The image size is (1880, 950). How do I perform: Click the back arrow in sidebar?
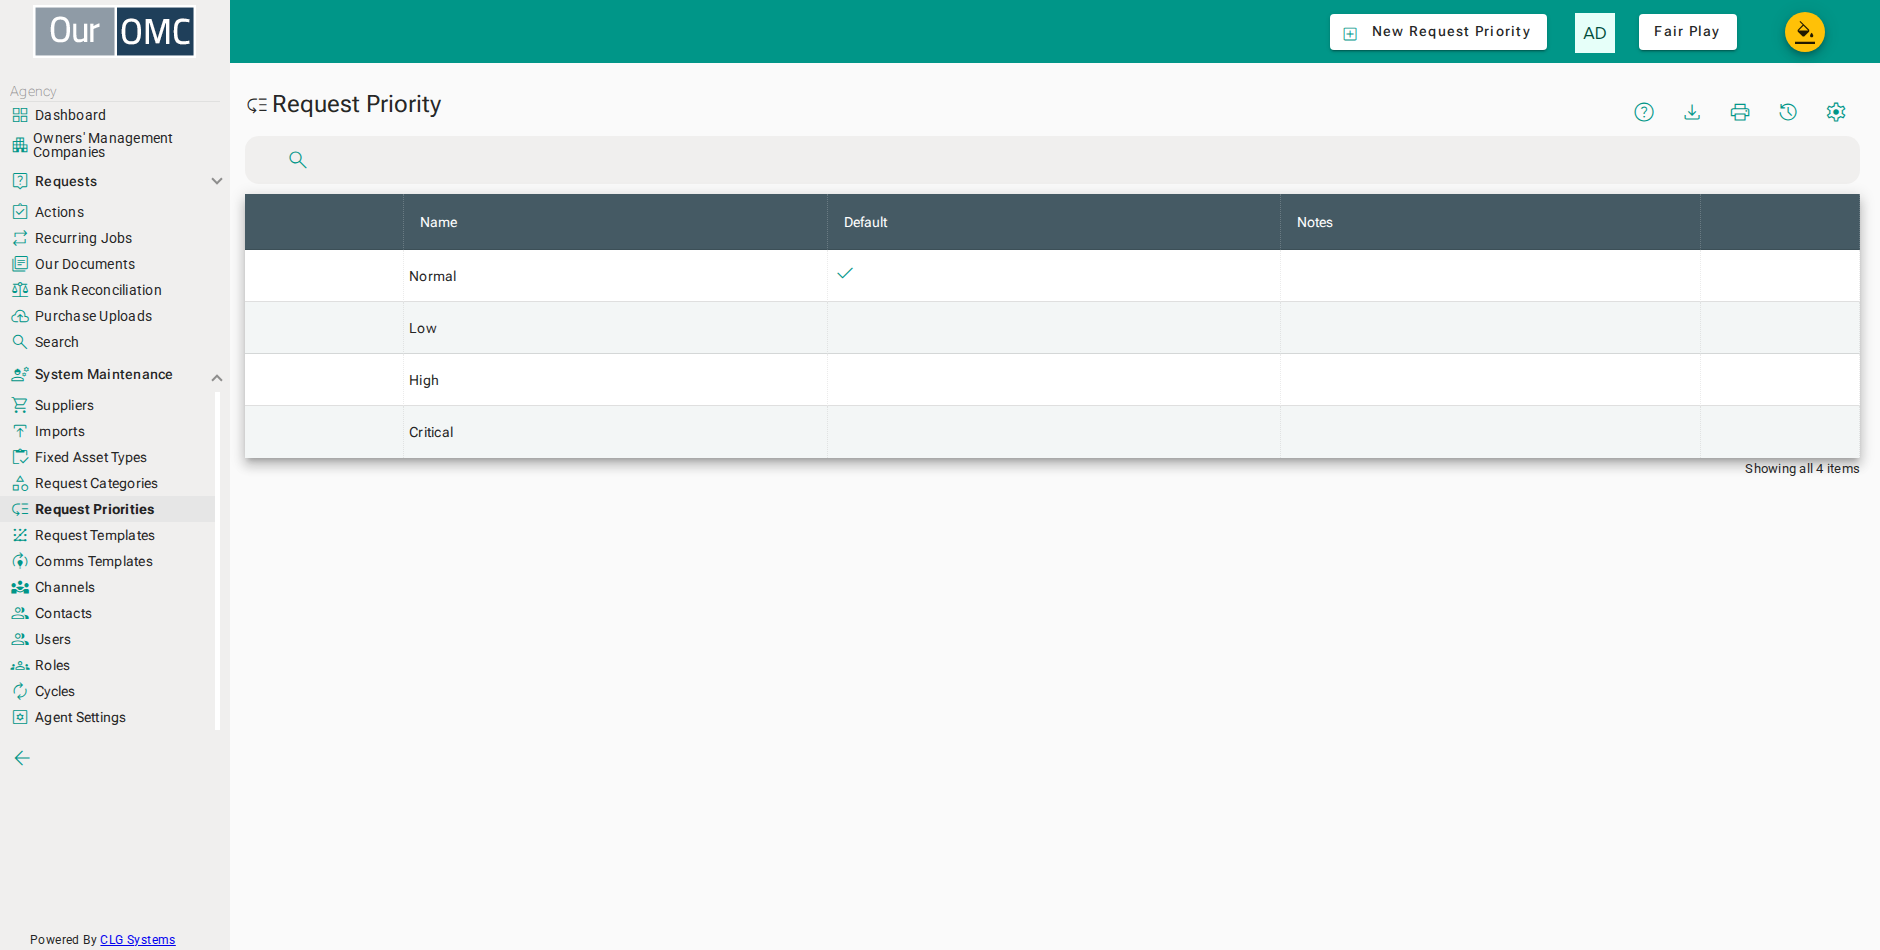(x=22, y=758)
